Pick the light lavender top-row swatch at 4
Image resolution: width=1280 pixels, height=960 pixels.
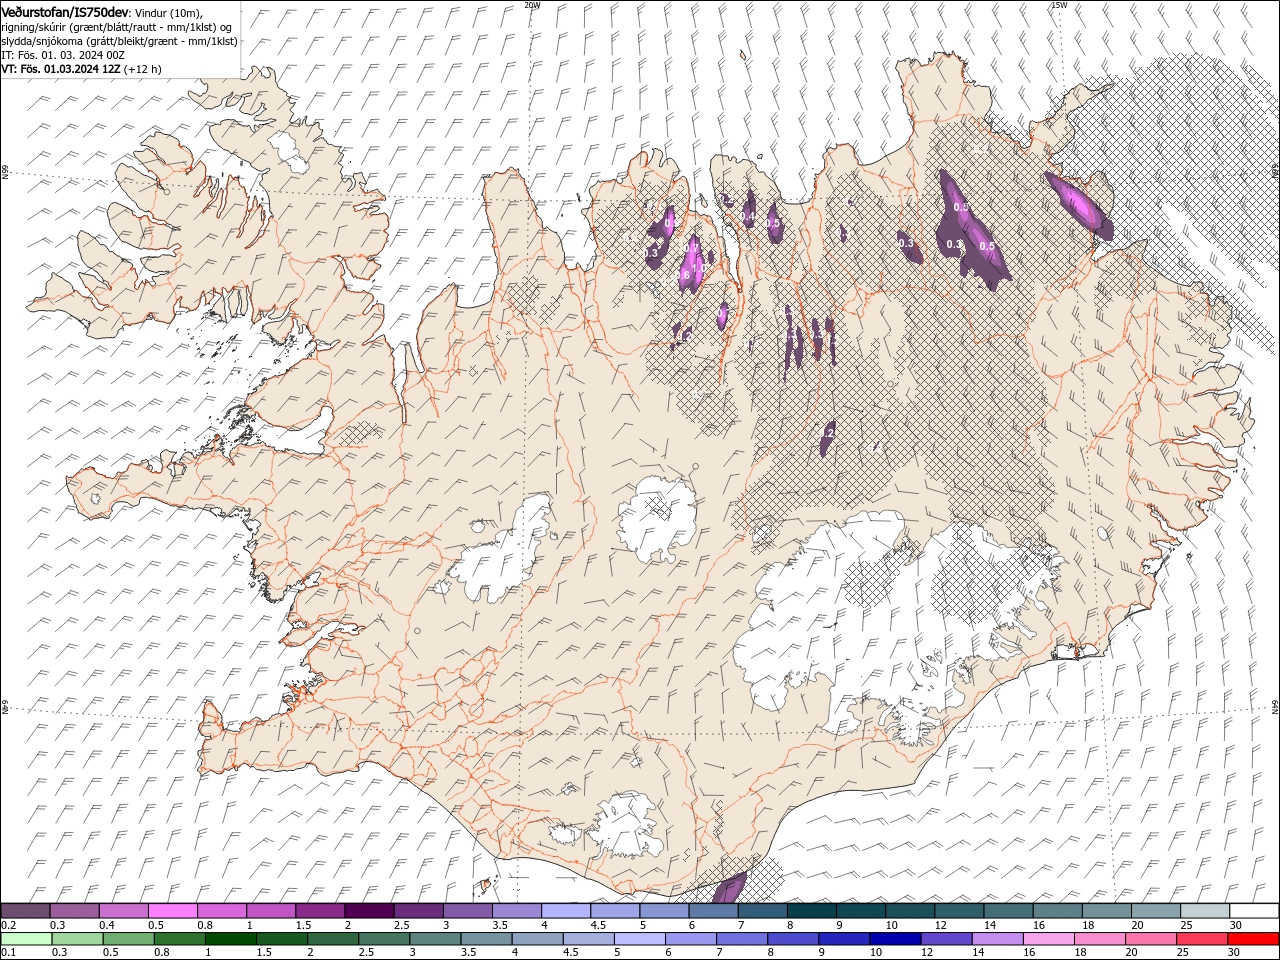pyautogui.click(x=565, y=911)
